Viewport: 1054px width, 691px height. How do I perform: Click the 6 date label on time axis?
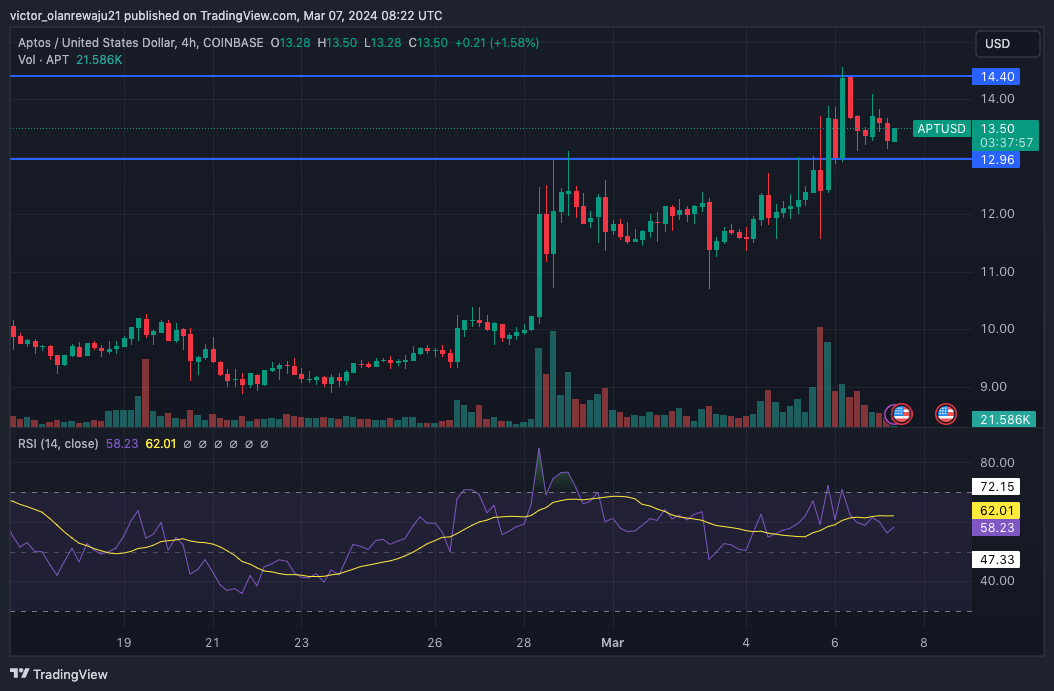835,643
